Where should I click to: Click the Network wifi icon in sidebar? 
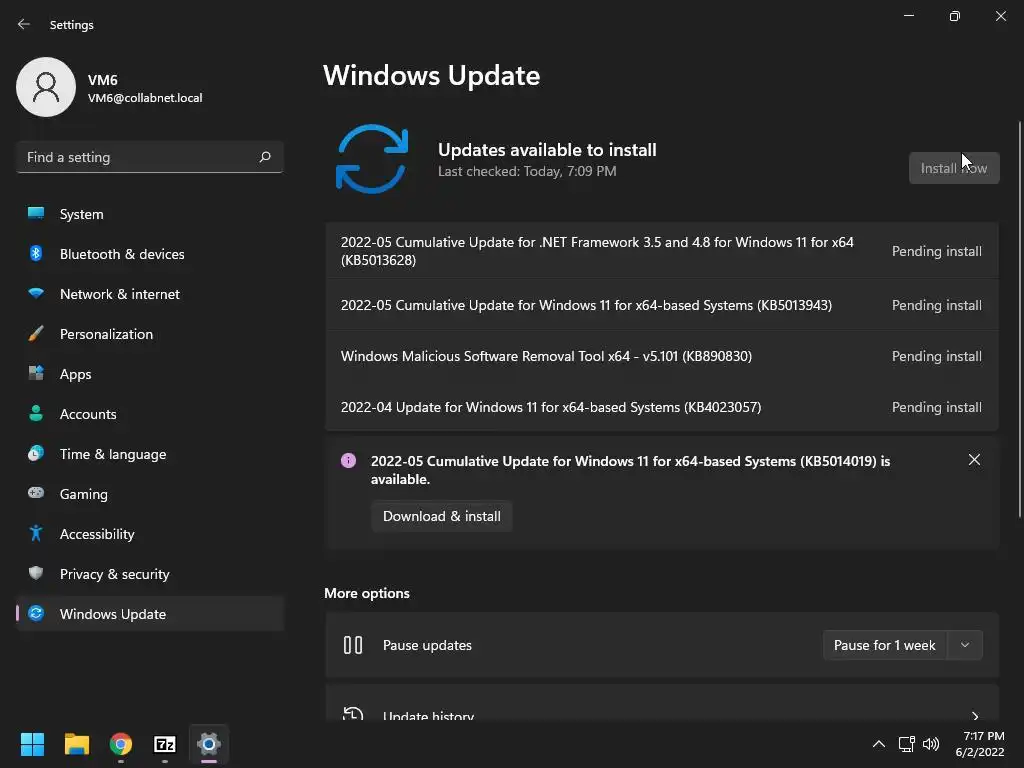tap(36, 293)
